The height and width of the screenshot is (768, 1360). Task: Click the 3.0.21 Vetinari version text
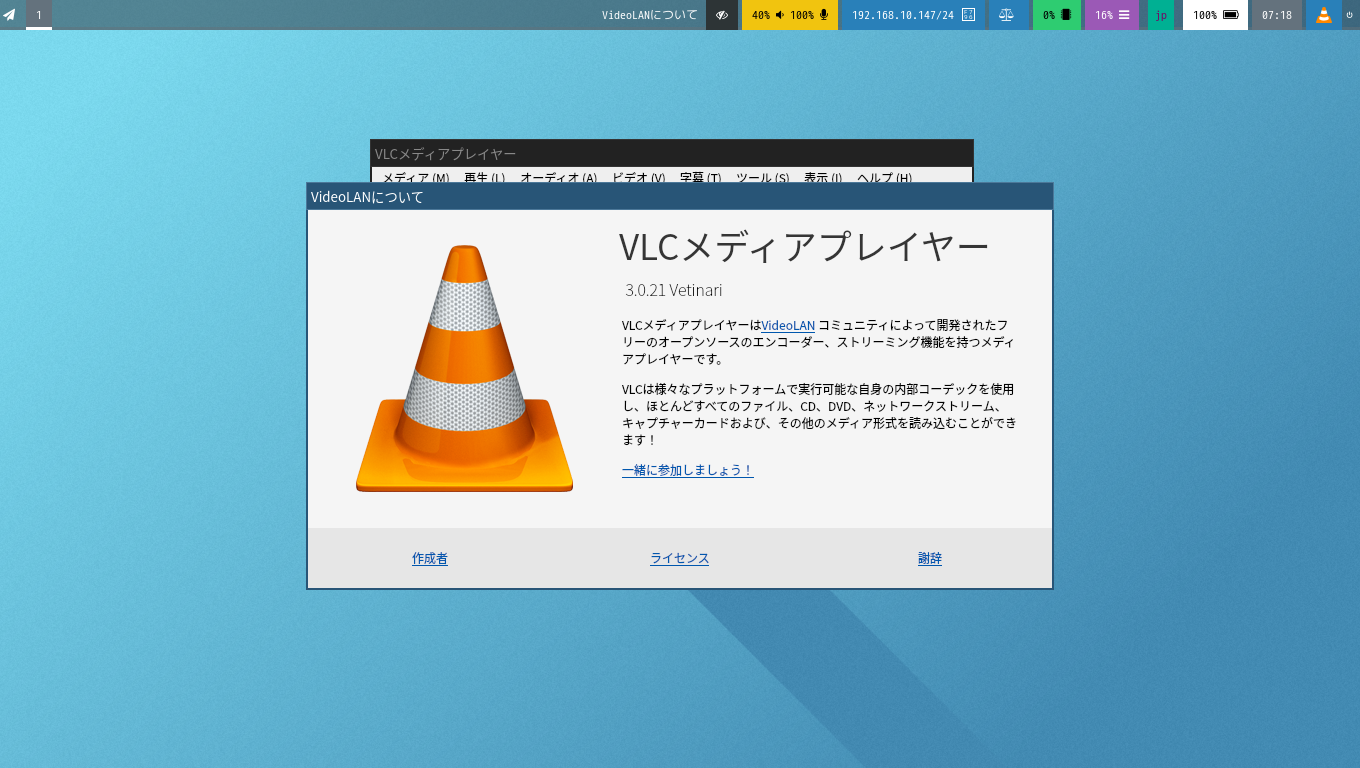pyautogui.click(x=674, y=290)
